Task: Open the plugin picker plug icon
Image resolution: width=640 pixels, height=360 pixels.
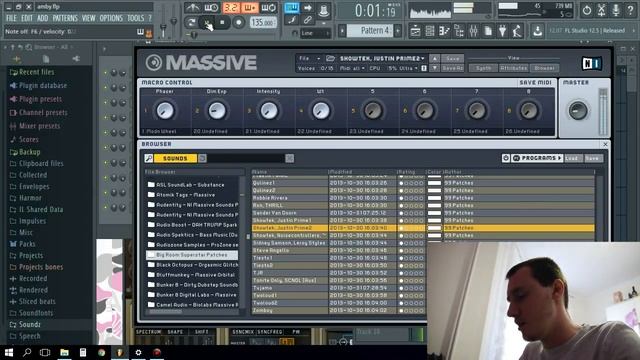Action: [502, 31]
